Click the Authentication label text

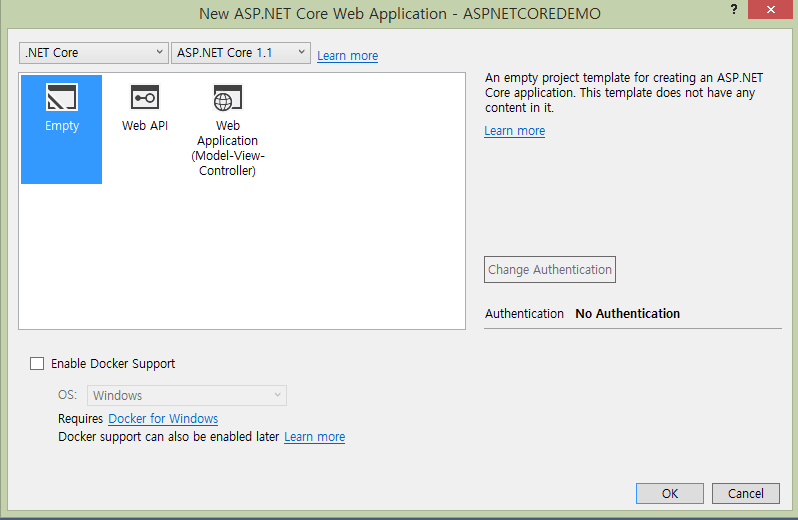click(x=524, y=313)
